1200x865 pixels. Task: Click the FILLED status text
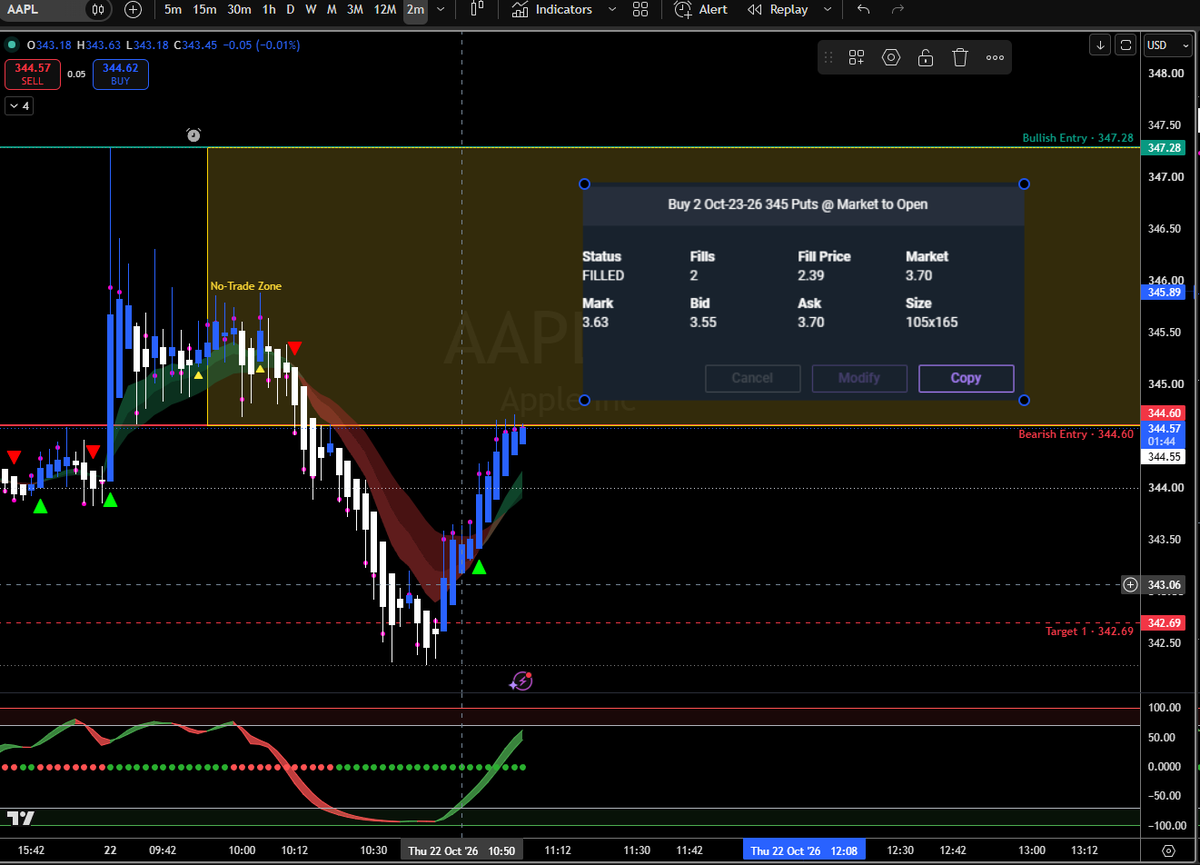pos(603,275)
